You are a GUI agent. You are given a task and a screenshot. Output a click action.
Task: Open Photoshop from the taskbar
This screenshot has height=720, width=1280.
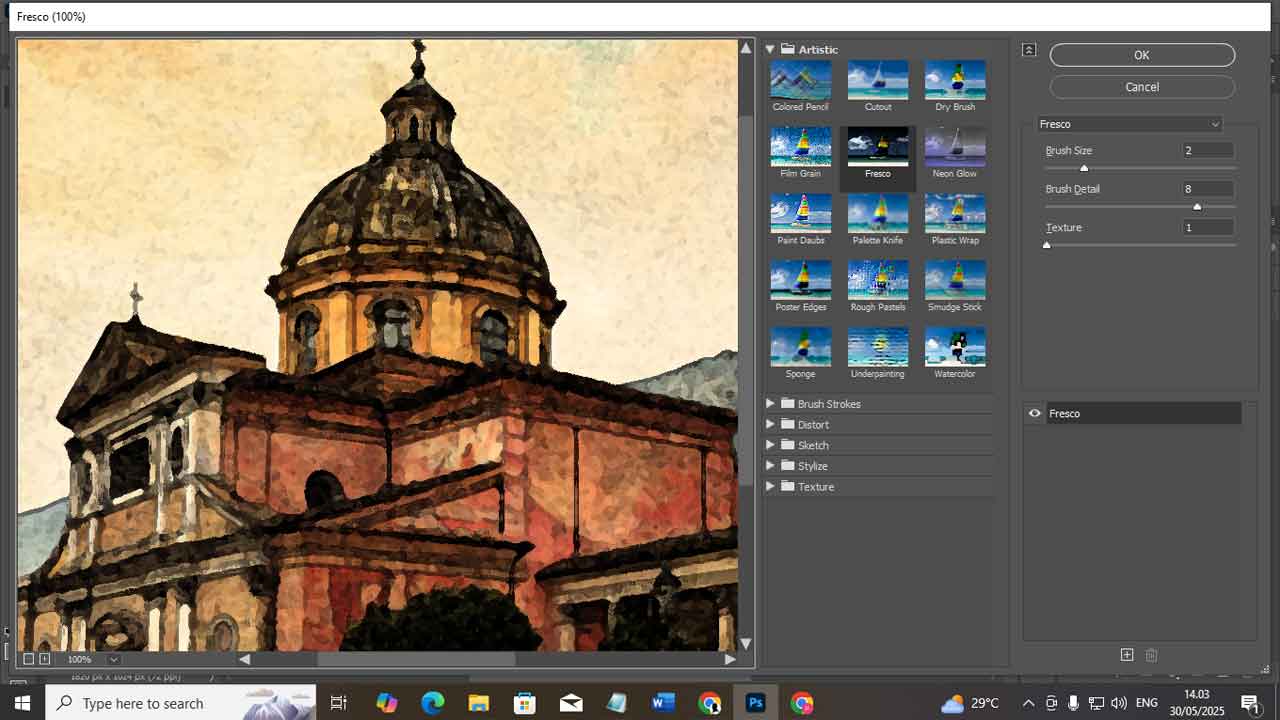[756, 703]
